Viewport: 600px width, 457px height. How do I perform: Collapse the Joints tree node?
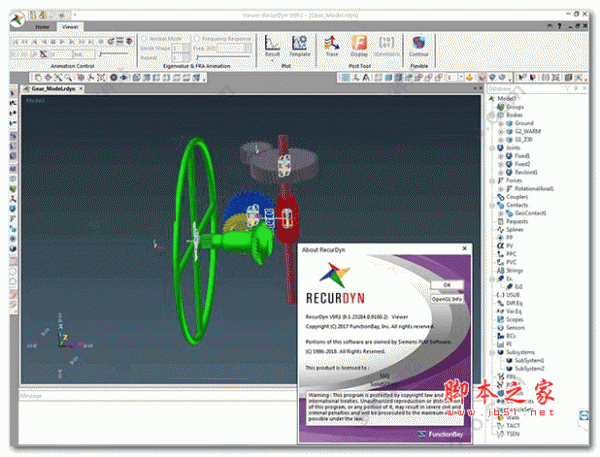[492, 148]
